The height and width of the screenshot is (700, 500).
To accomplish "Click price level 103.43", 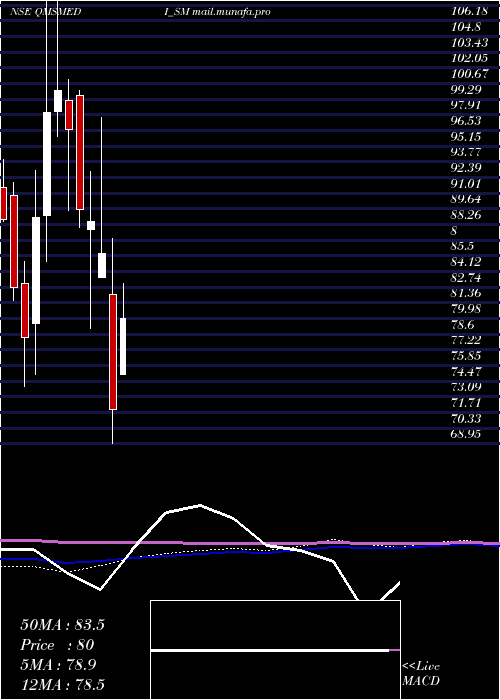I will click(471, 43).
